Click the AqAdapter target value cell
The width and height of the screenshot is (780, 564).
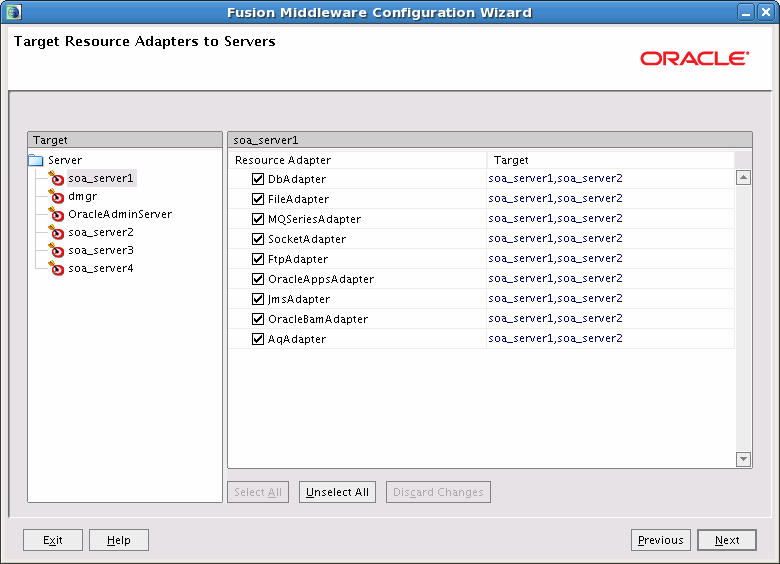[610, 338]
